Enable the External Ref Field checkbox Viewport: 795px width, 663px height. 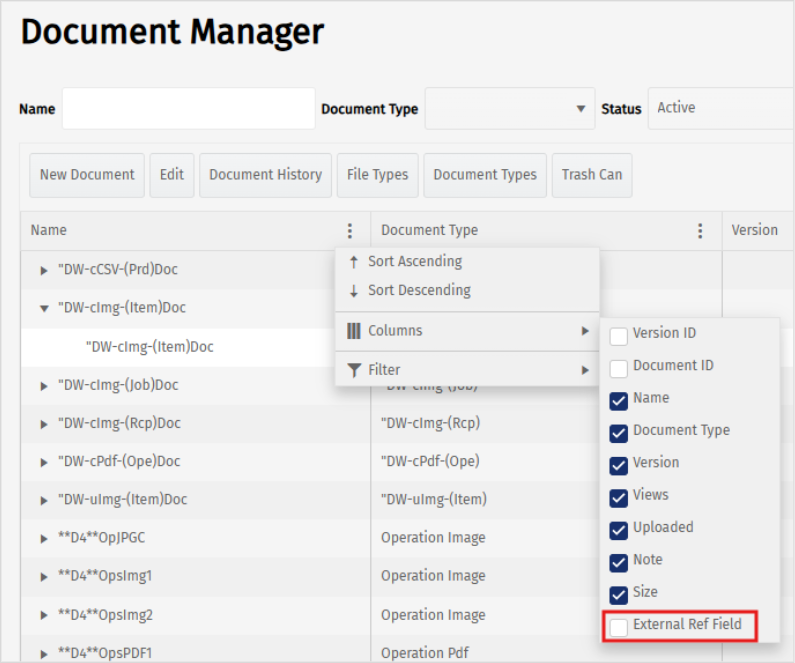pos(619,628)
